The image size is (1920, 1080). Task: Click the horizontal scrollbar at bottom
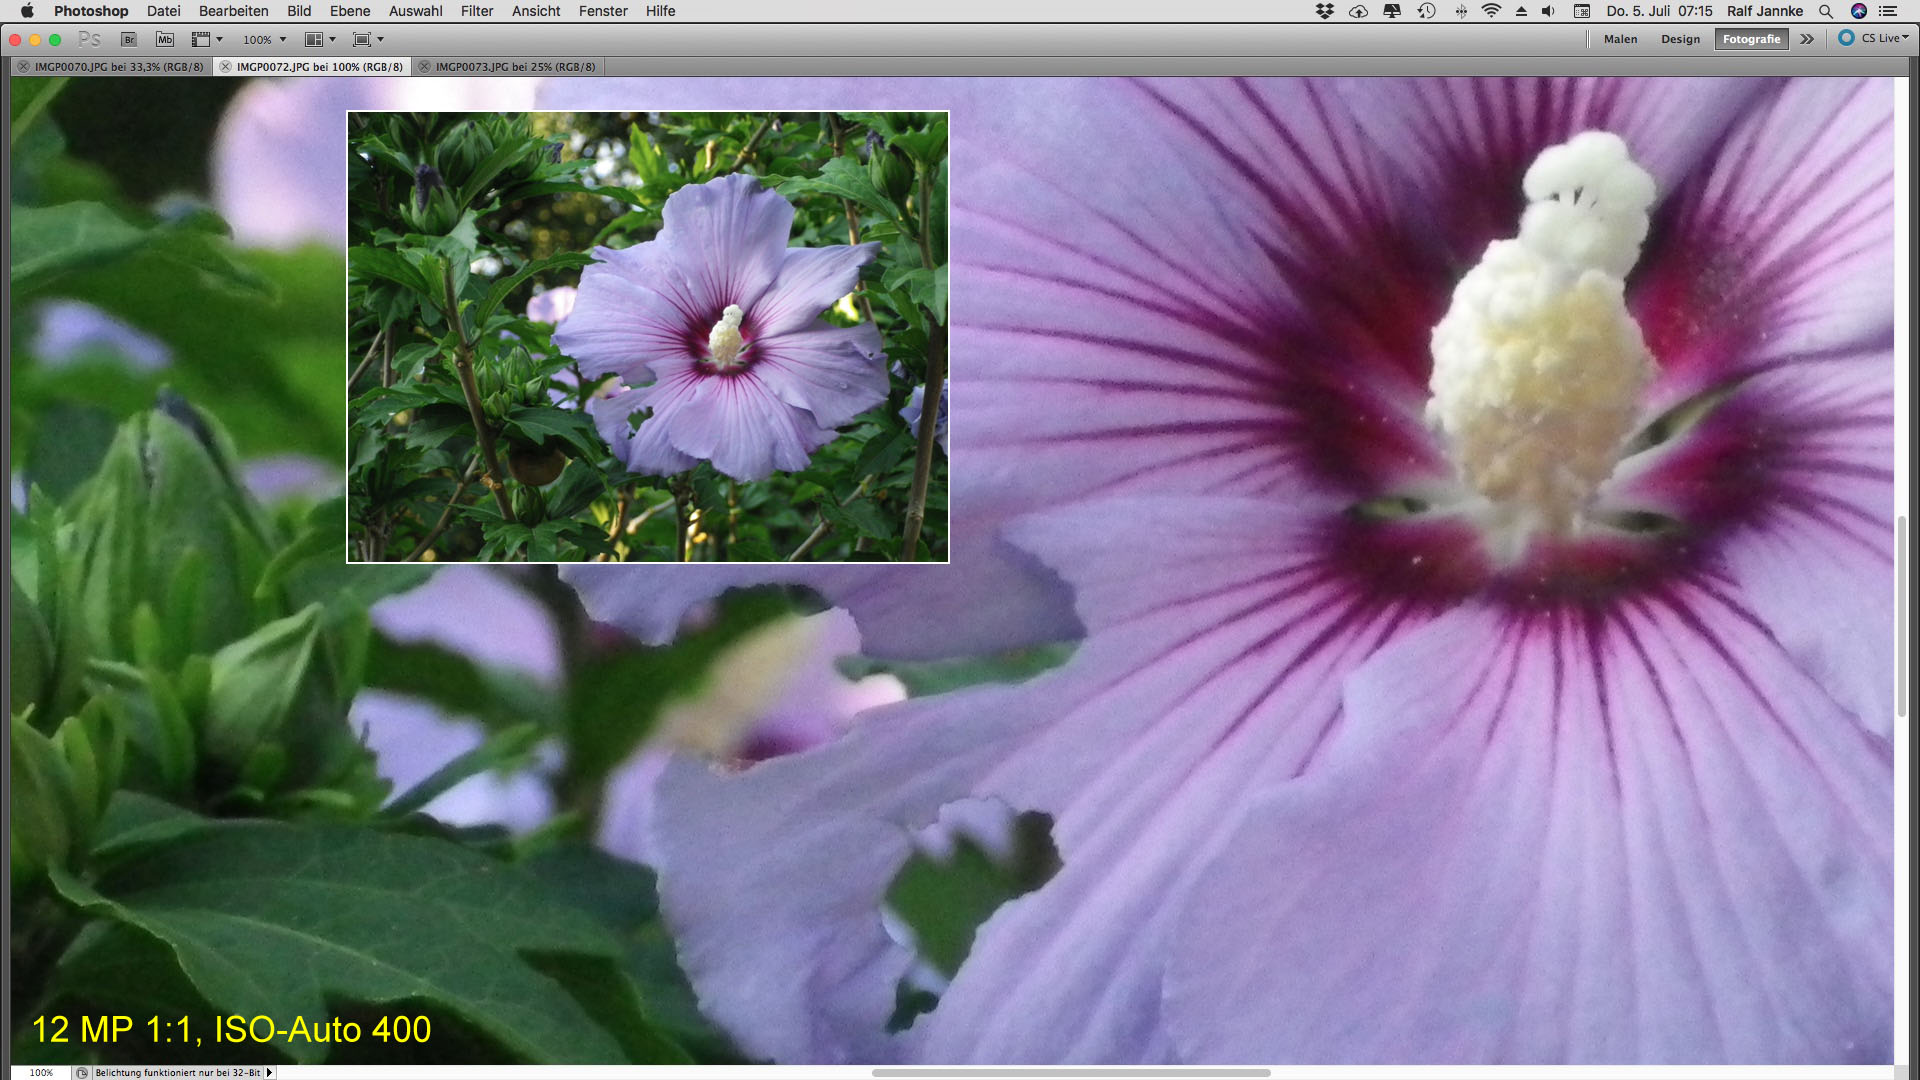[x=1070, y=1073]
